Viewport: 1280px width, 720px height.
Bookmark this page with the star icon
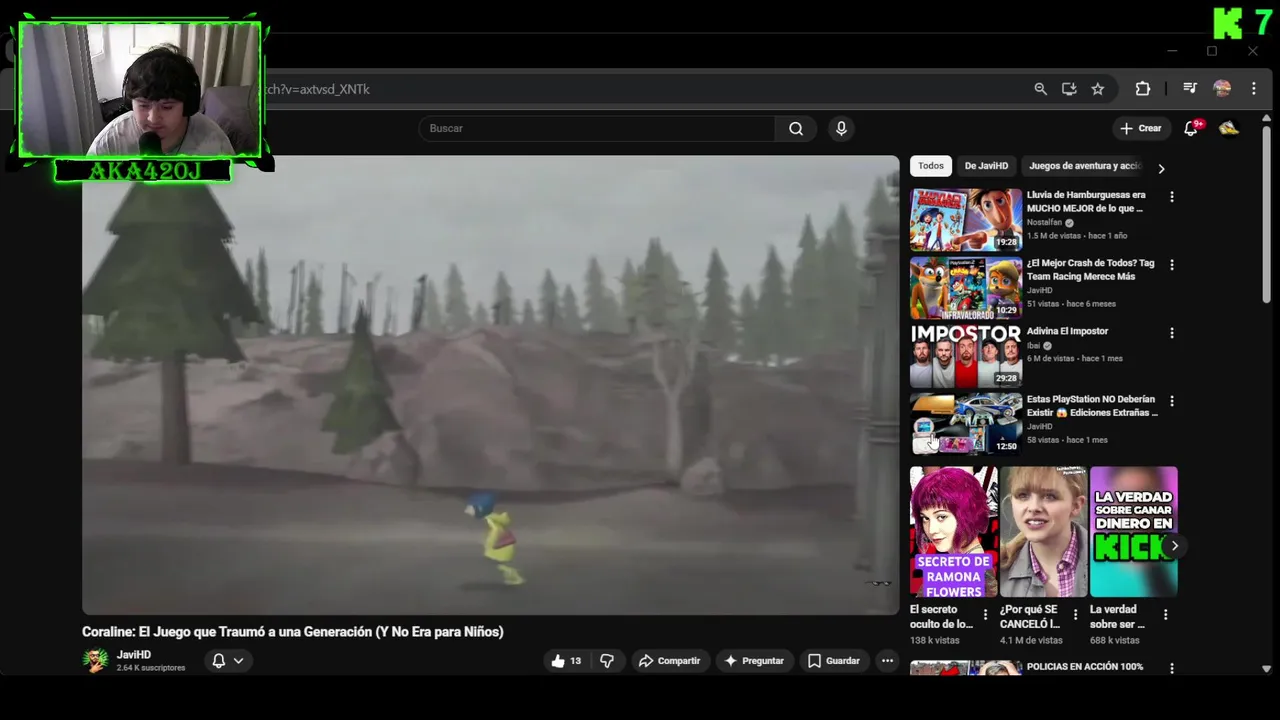pos(1098,89)
